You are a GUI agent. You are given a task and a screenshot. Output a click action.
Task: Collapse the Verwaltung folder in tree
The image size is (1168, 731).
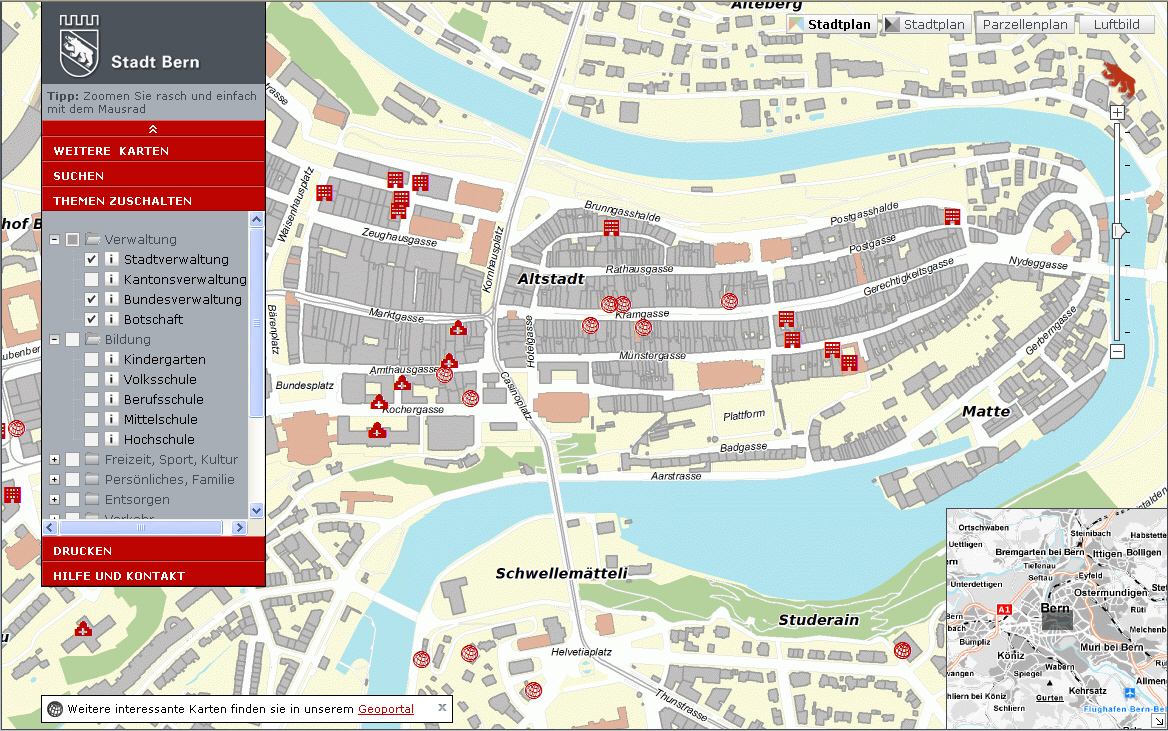click(x=55, y=240)
